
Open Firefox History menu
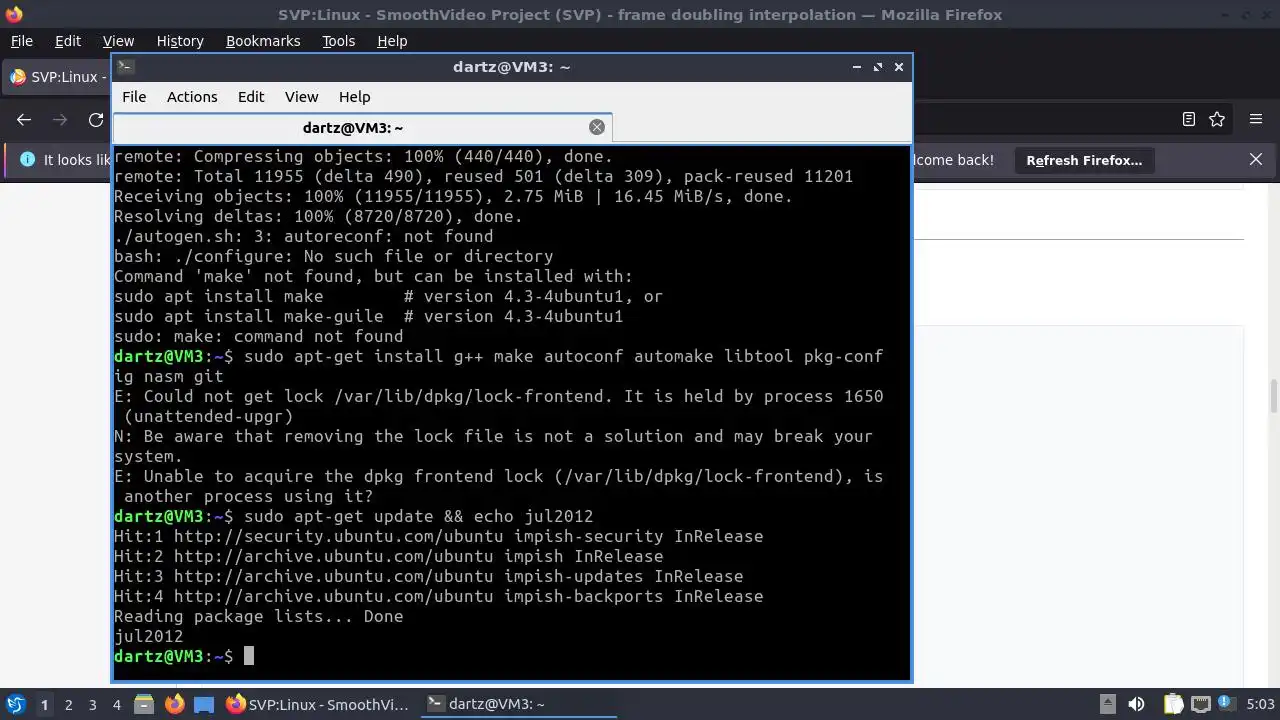pyautogui.click(x=180, y=41)
